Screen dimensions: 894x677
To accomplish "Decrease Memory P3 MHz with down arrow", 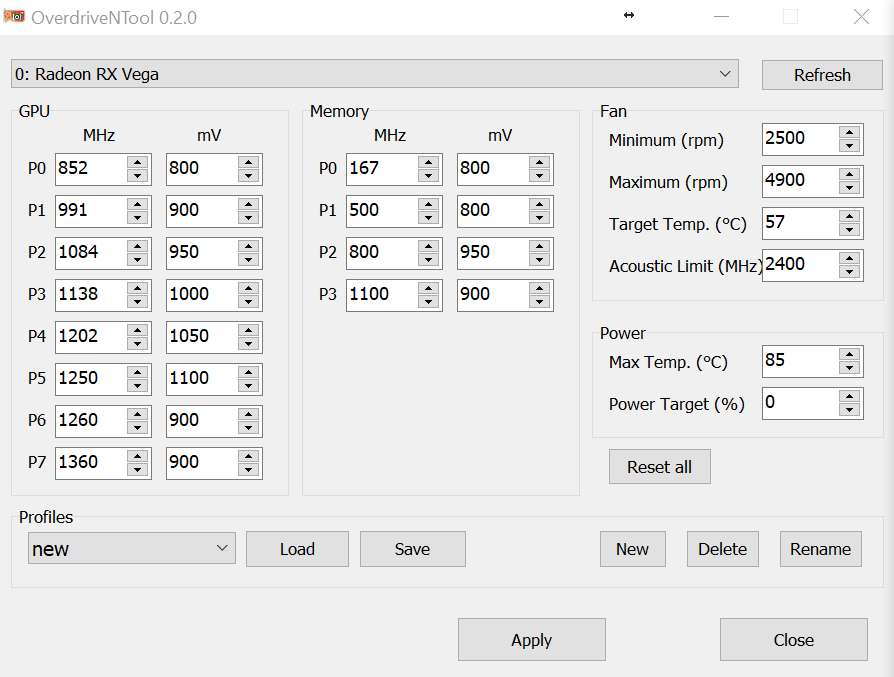I will (428, 302).
